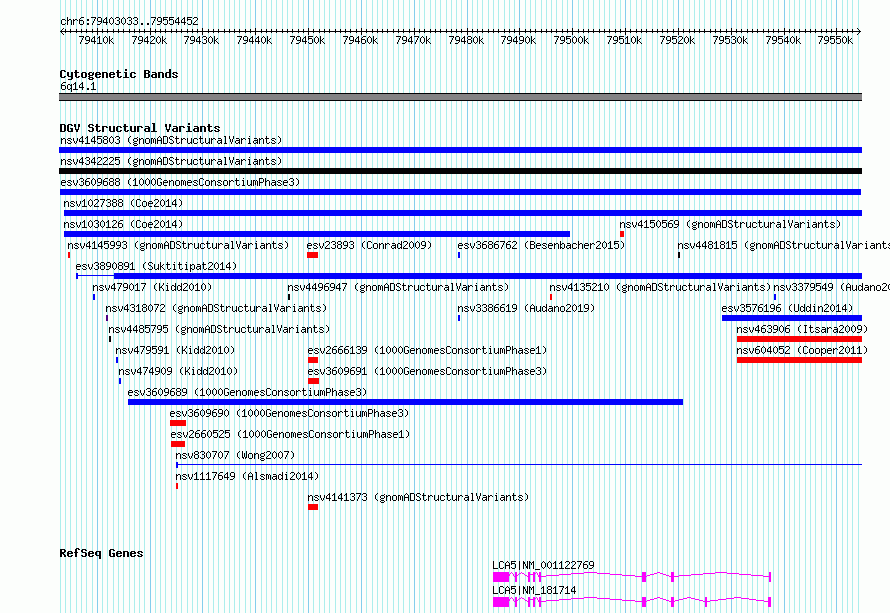Click esv2666139 1000Genomes Phase1 label
This screenshot has height=613, width=890.
(427, 350)
